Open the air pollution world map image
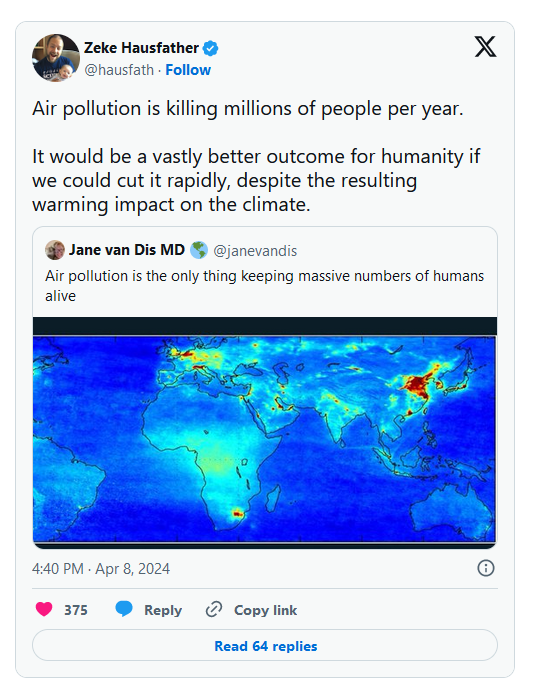Viewport: 537px width, 685px height. point(265,433)
